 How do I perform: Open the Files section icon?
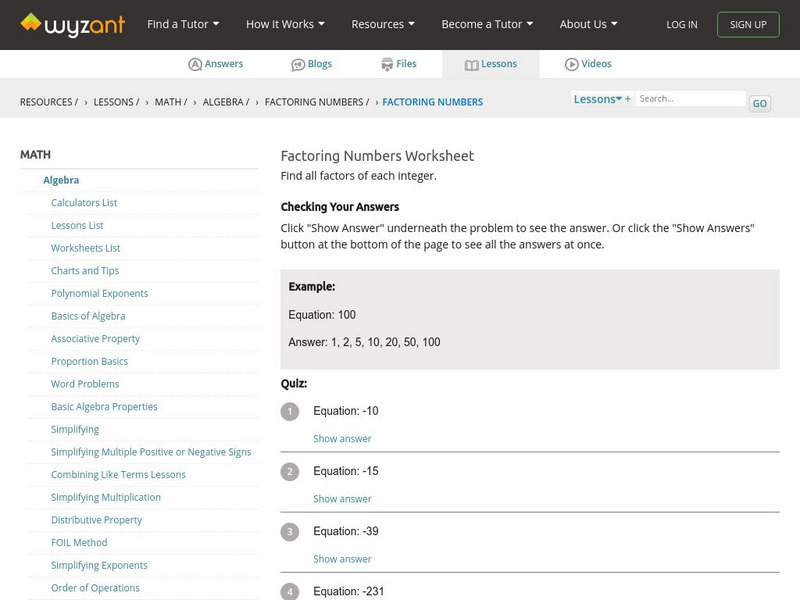pos(387,64)
